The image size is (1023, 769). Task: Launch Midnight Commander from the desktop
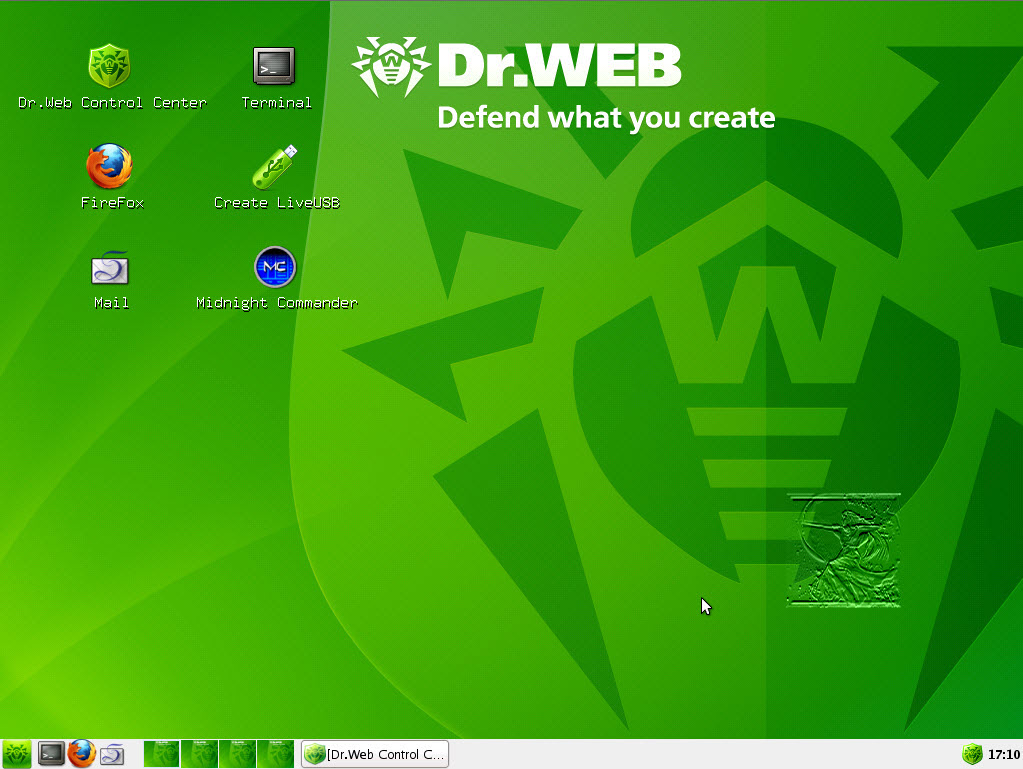coord(275,268)
